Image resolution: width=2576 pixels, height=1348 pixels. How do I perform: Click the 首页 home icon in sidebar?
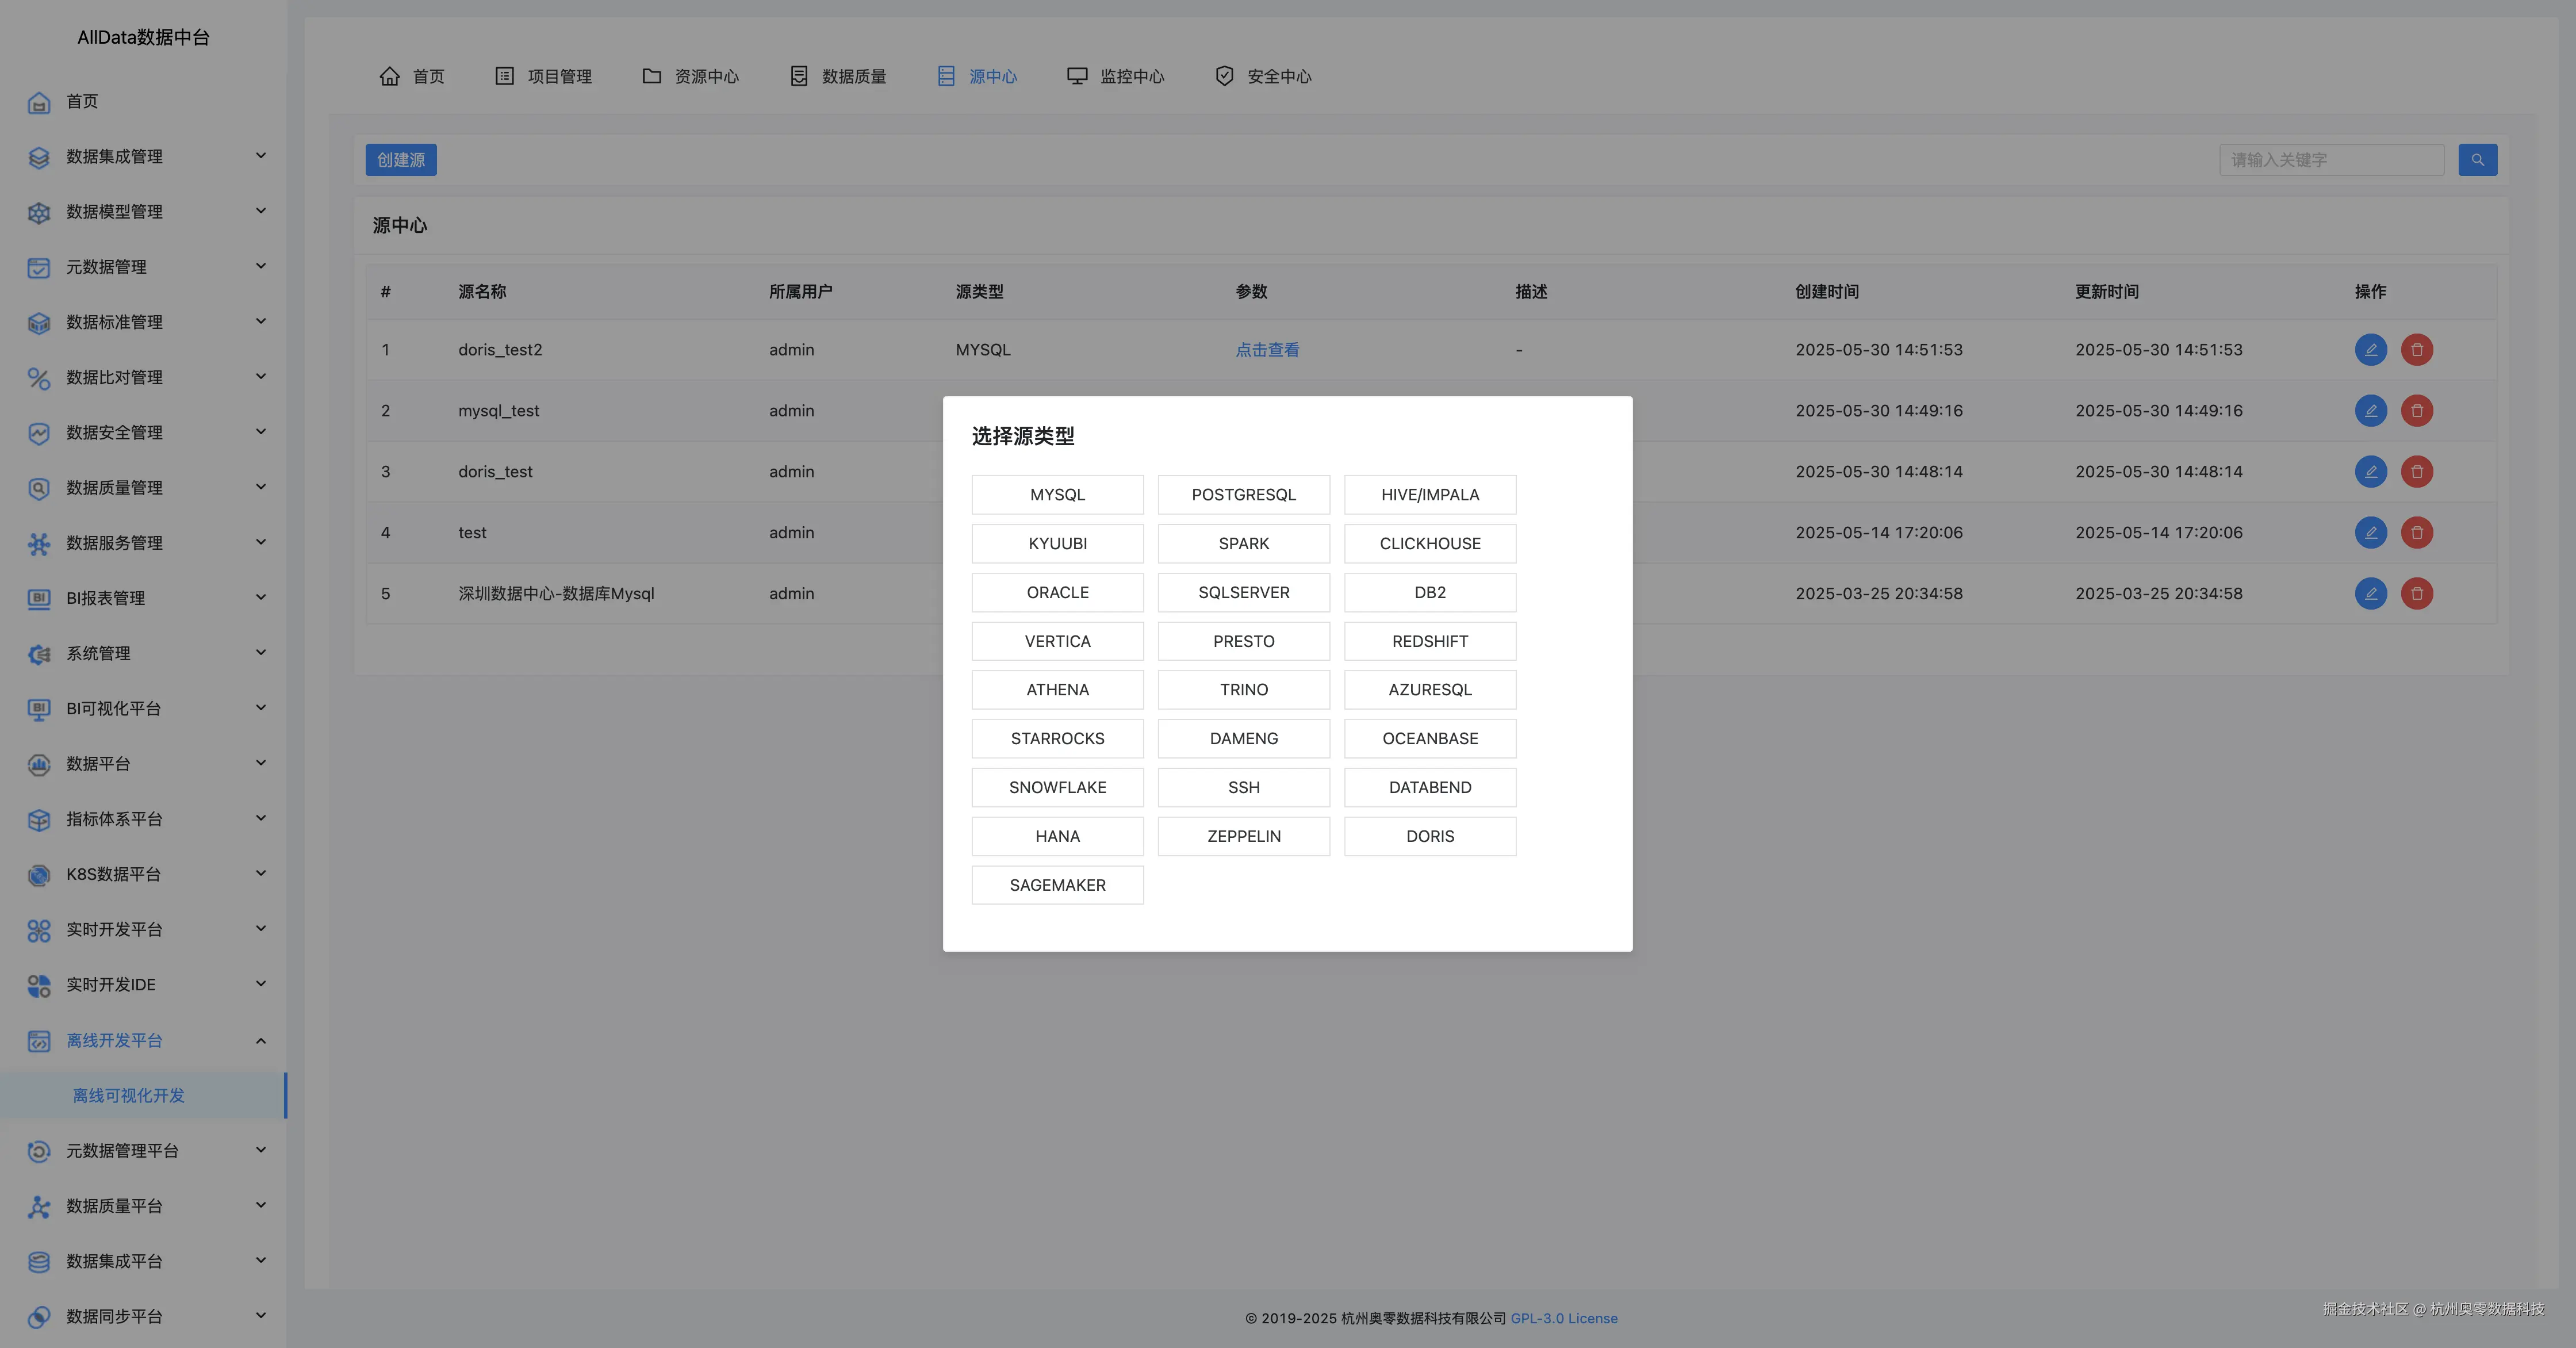tap(39, 102)
